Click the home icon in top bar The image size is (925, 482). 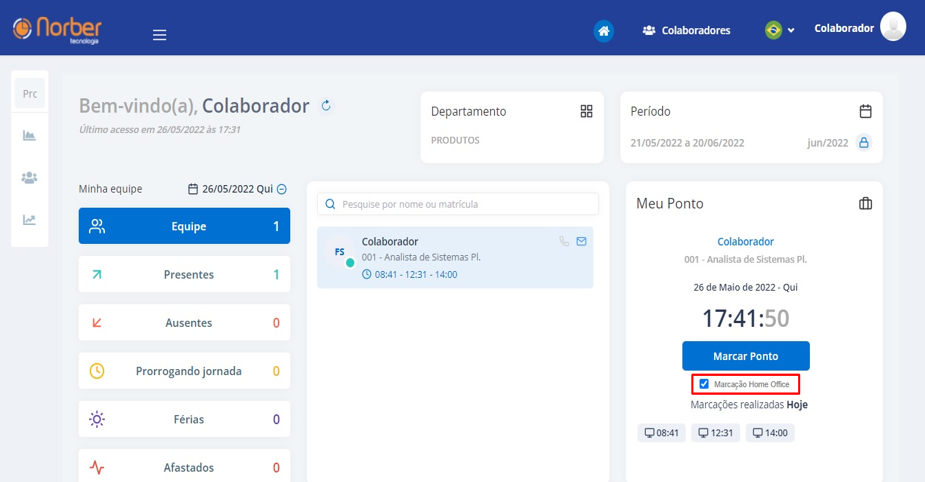603,30
